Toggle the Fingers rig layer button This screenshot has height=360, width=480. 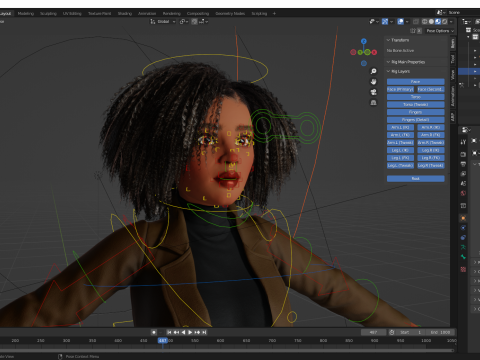tap(415, 112)
